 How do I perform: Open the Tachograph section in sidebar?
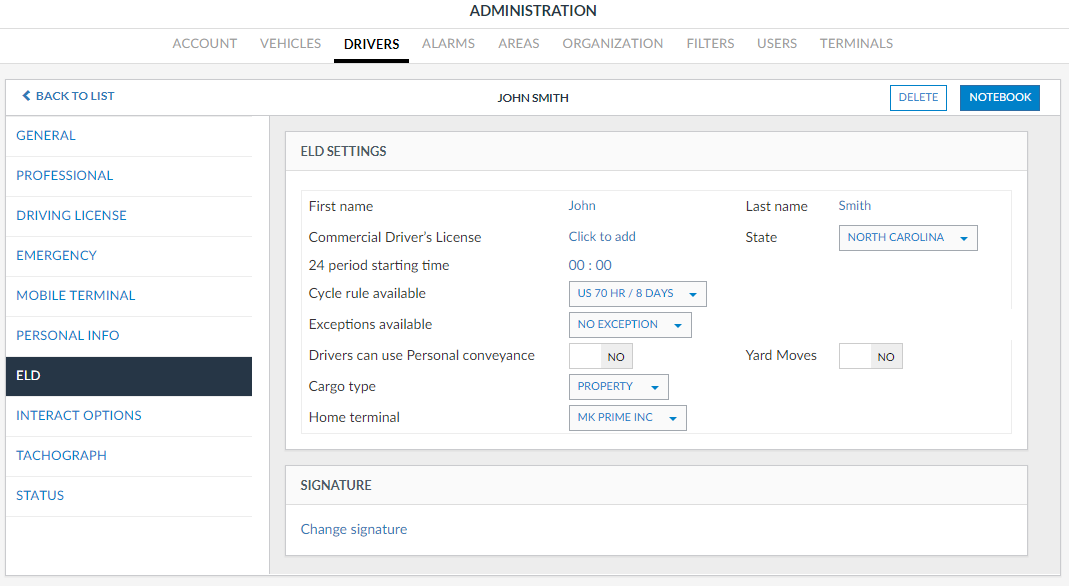61,456
